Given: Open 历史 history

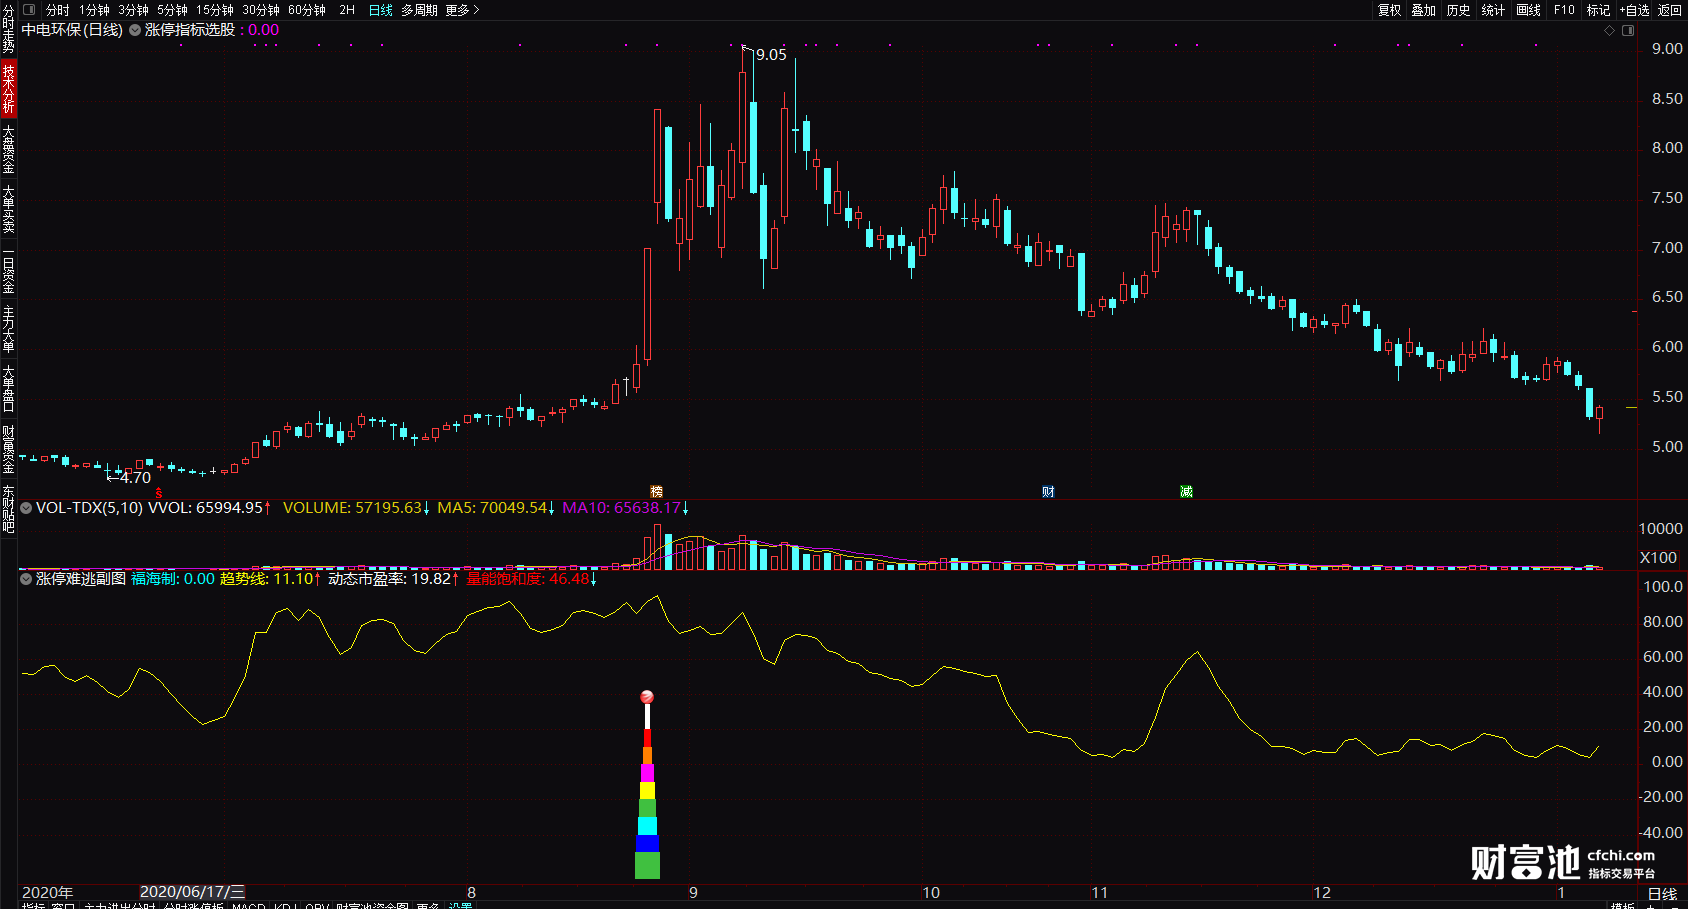Looking at the screenshot, I should [1459, 10].
